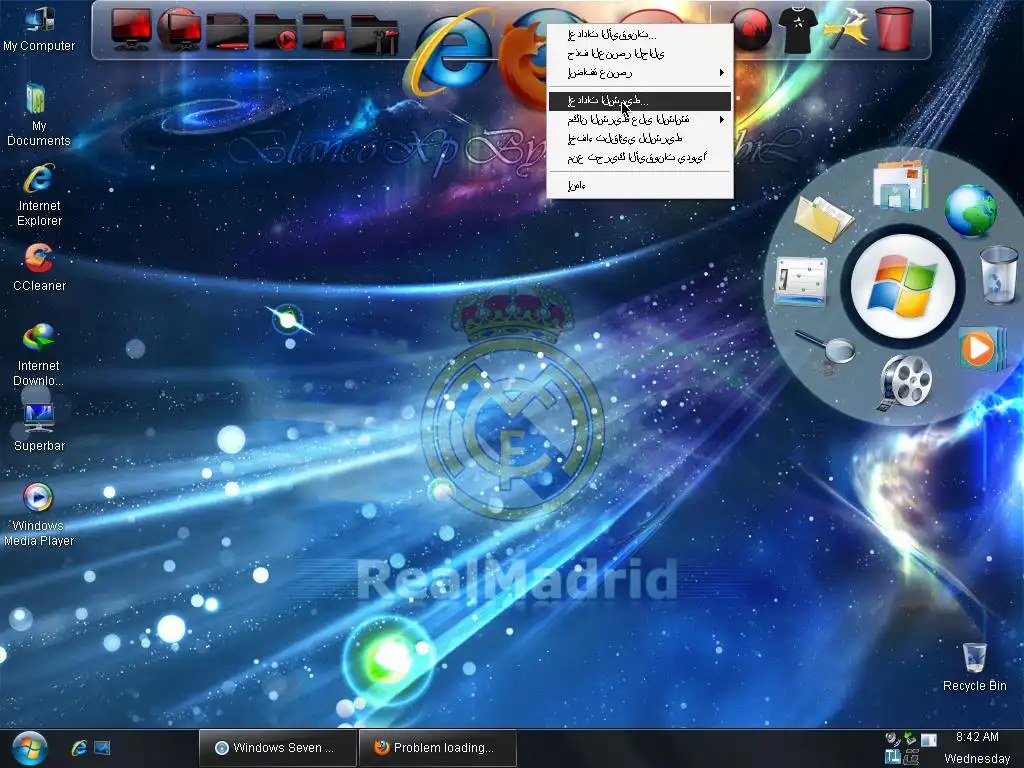Open My Documents desktop icon
Image resolution: width=1024 pixels, height=768 pixels.
point(38,114)
